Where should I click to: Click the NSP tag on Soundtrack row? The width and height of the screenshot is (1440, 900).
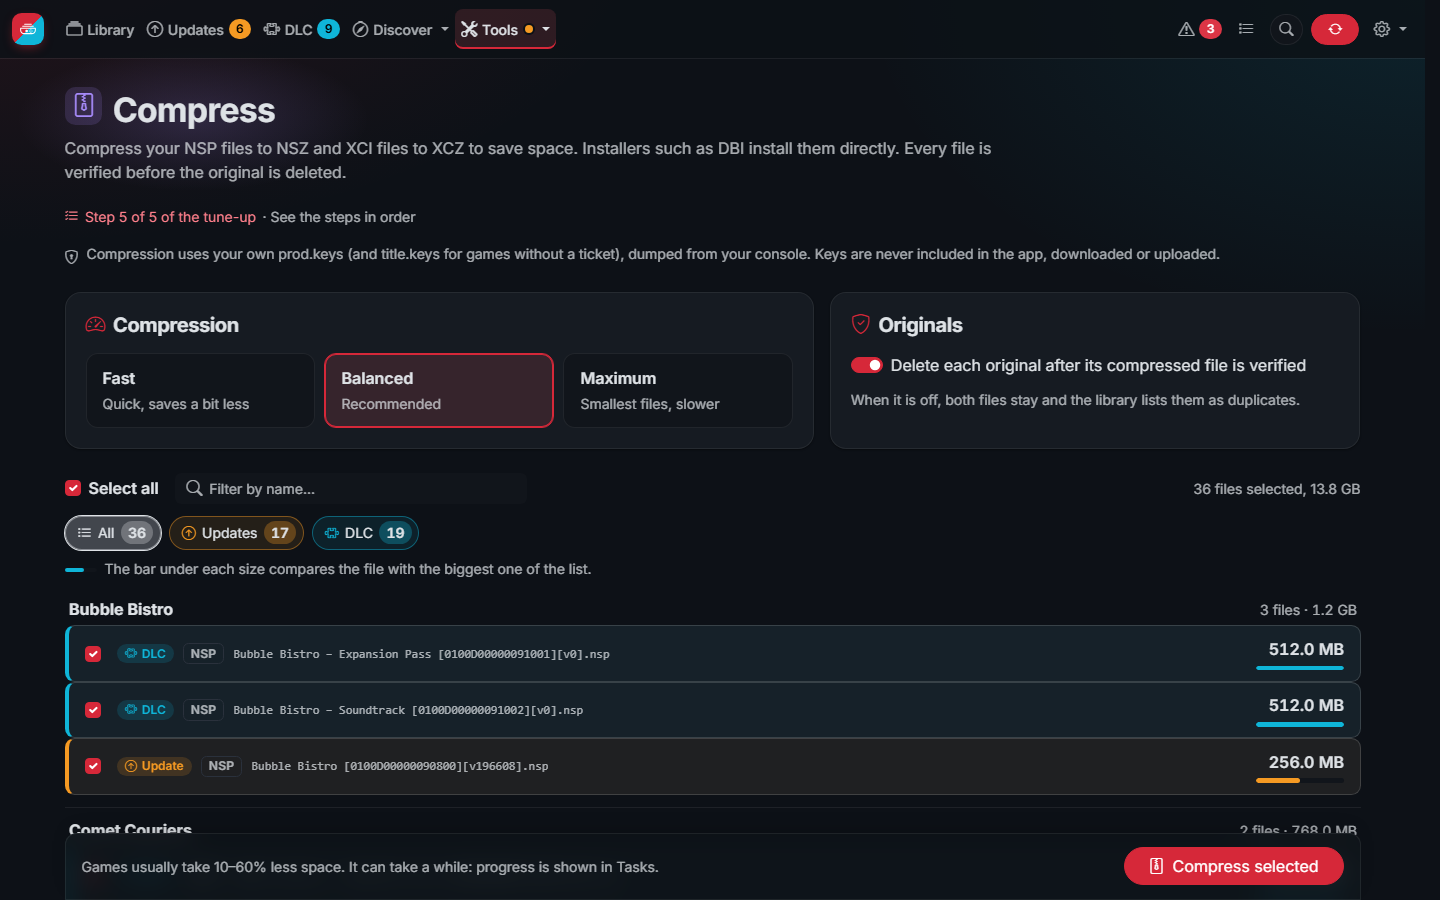click(x=203, y=710)
